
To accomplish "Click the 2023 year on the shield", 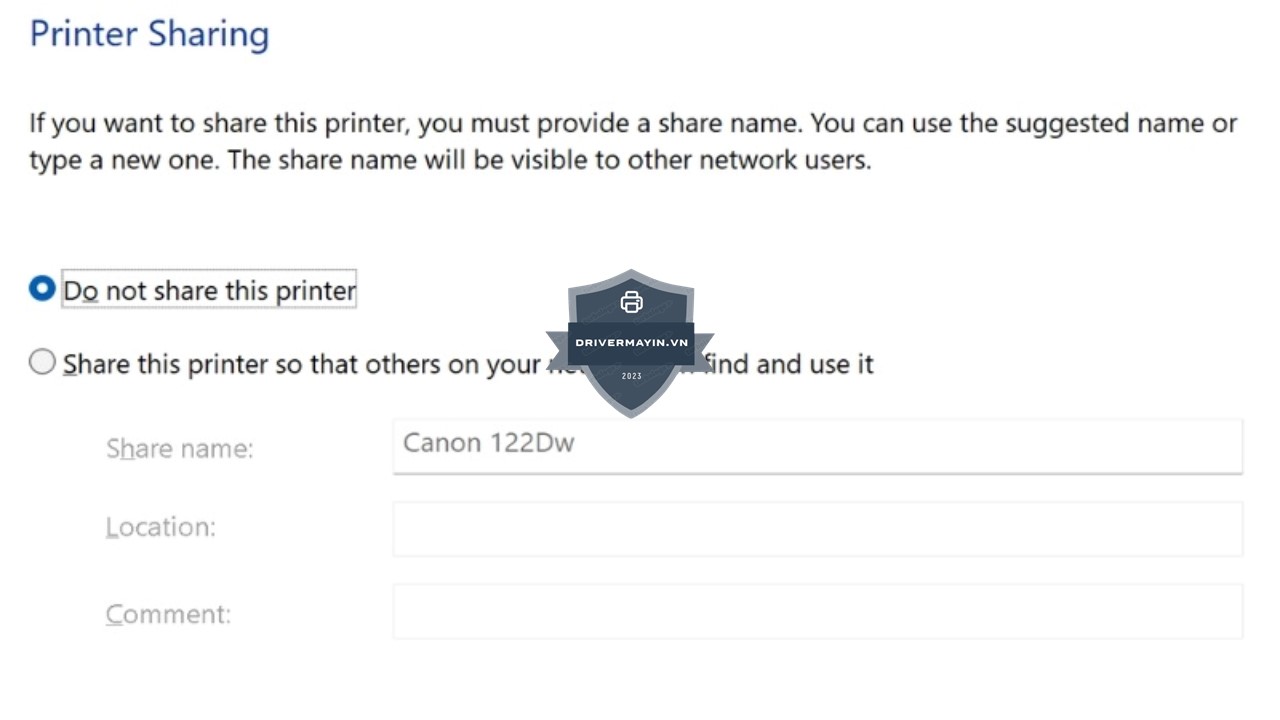I will (631, 376).
